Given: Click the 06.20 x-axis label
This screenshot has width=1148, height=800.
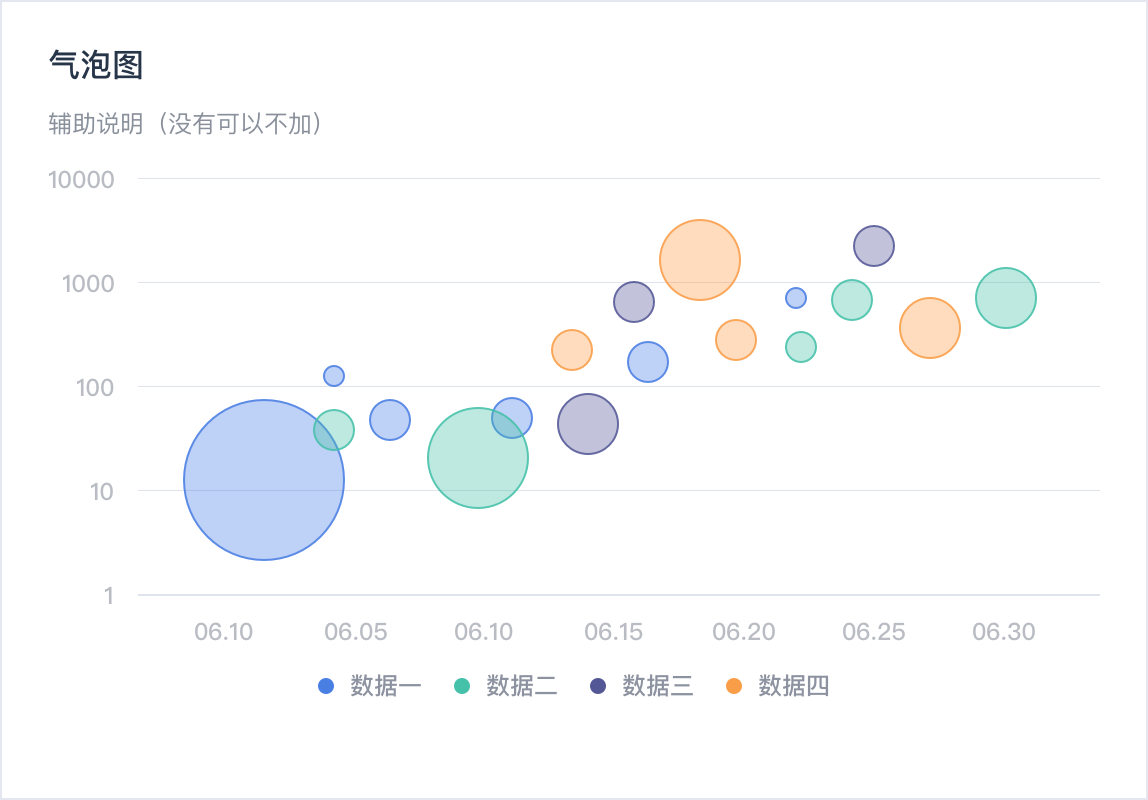Looking at the screenshot, I should (x=744, y=632).
